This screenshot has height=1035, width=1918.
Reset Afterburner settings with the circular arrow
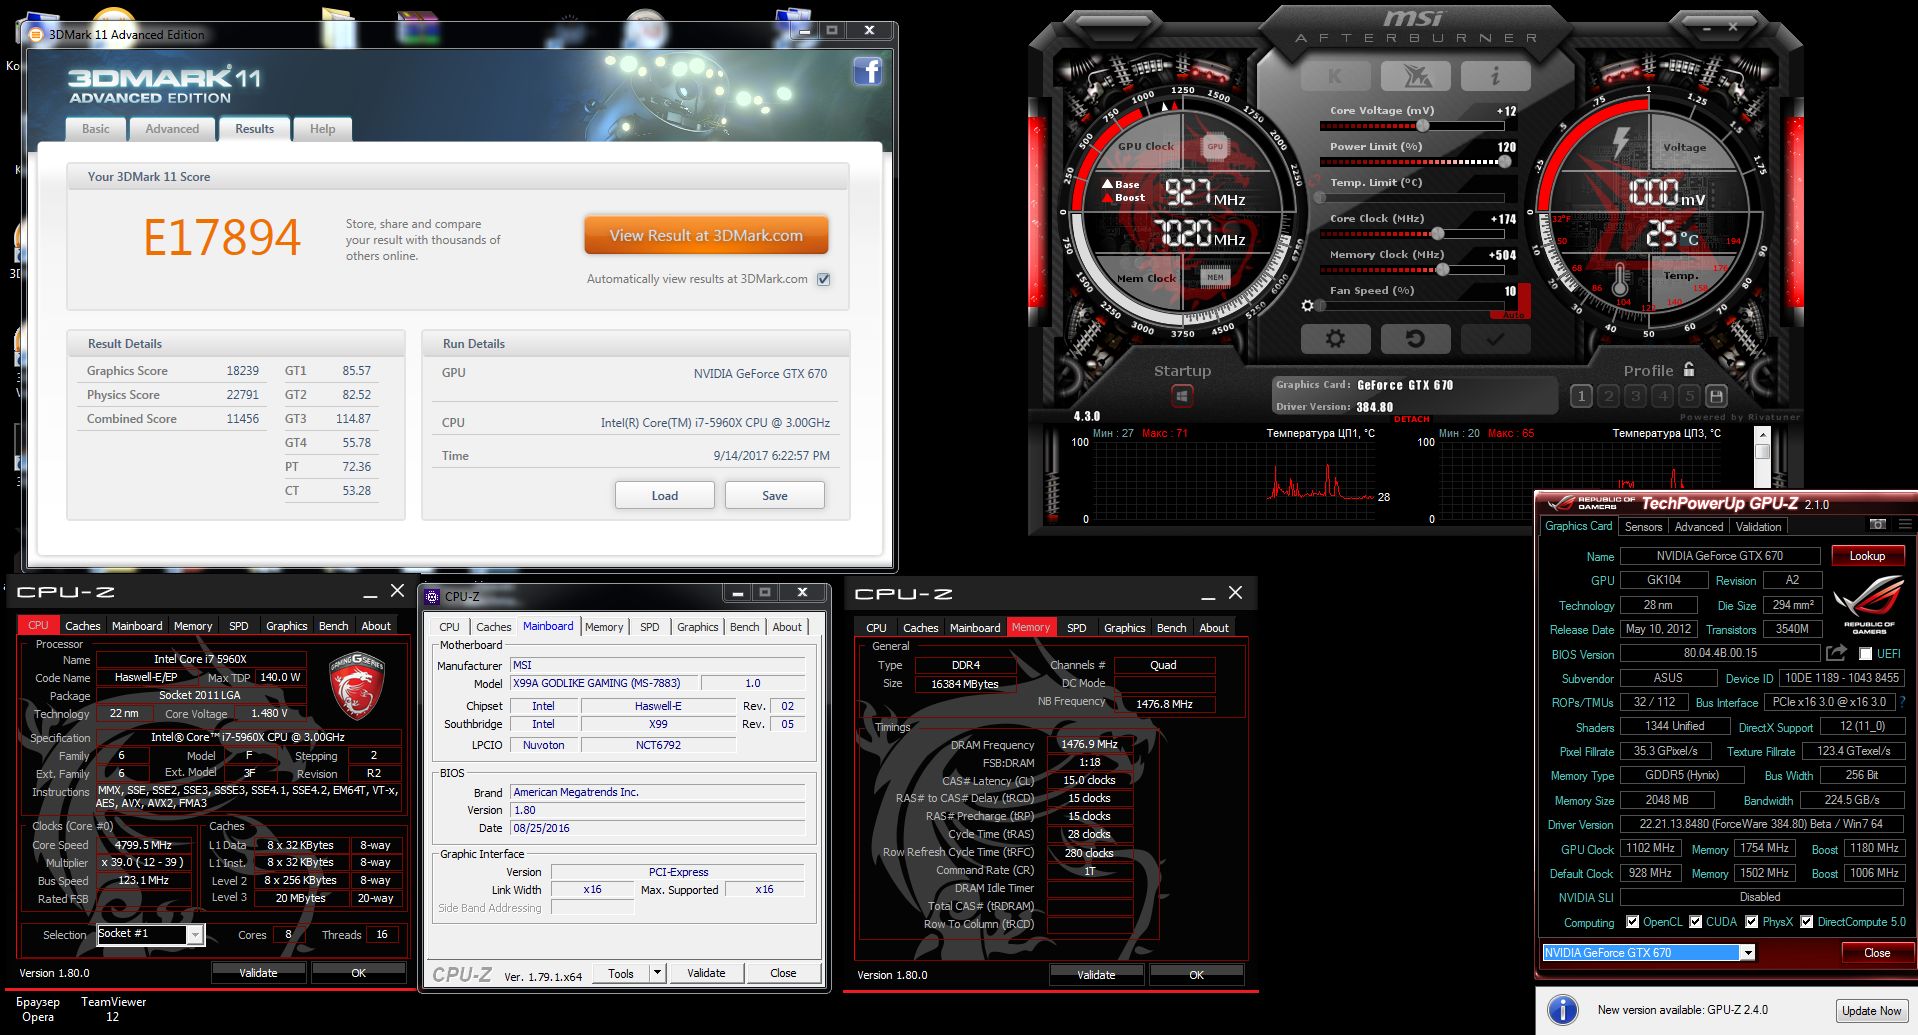point(1415,339)
